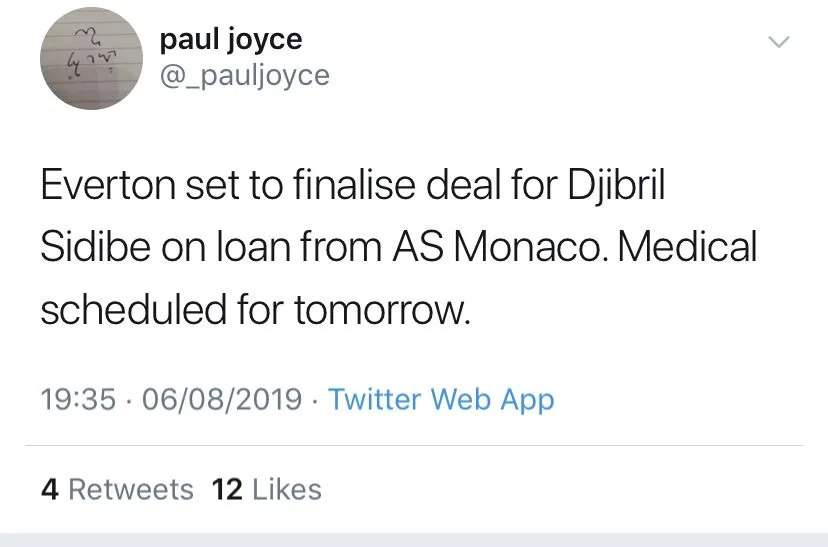Open the @_pauljoyce handle link
Image resolution: width=828 pixels, height=547 pixels.
click(x=244, y=75)
